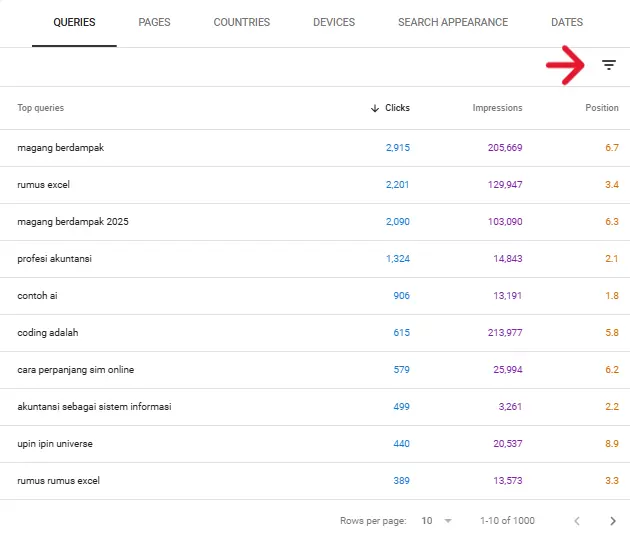Switch to the Countries tab

pyautogui.click(x=244, y=22)
